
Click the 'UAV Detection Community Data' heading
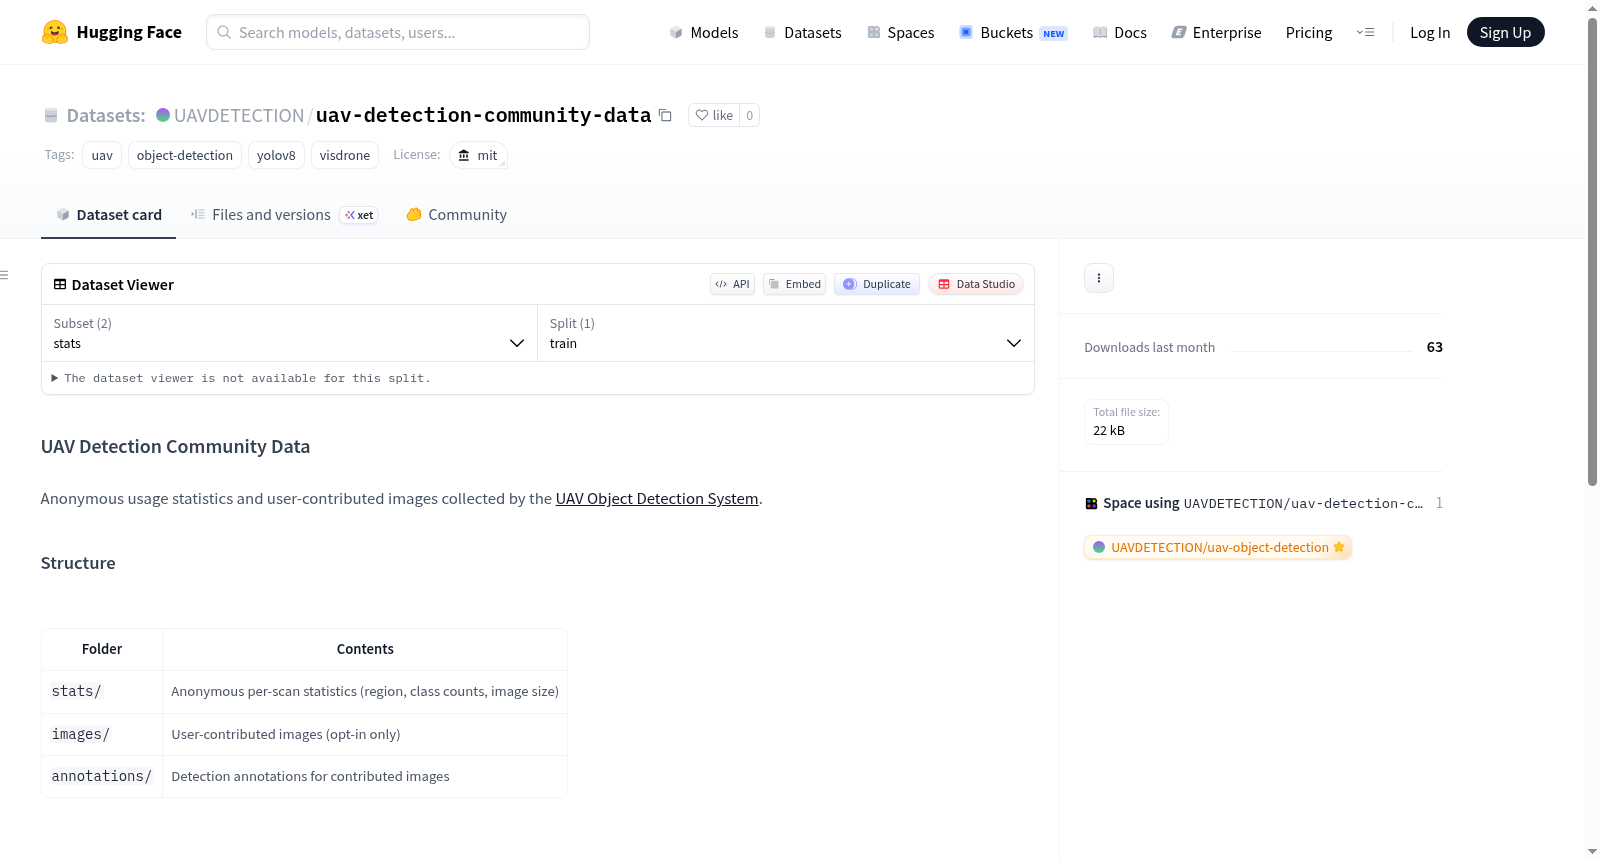[x=175, y=446]
